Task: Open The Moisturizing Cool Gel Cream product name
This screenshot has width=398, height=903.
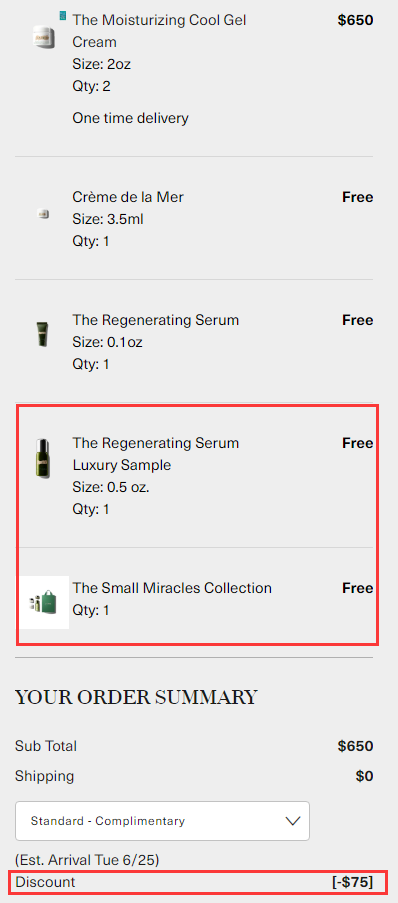Action: 159,31
